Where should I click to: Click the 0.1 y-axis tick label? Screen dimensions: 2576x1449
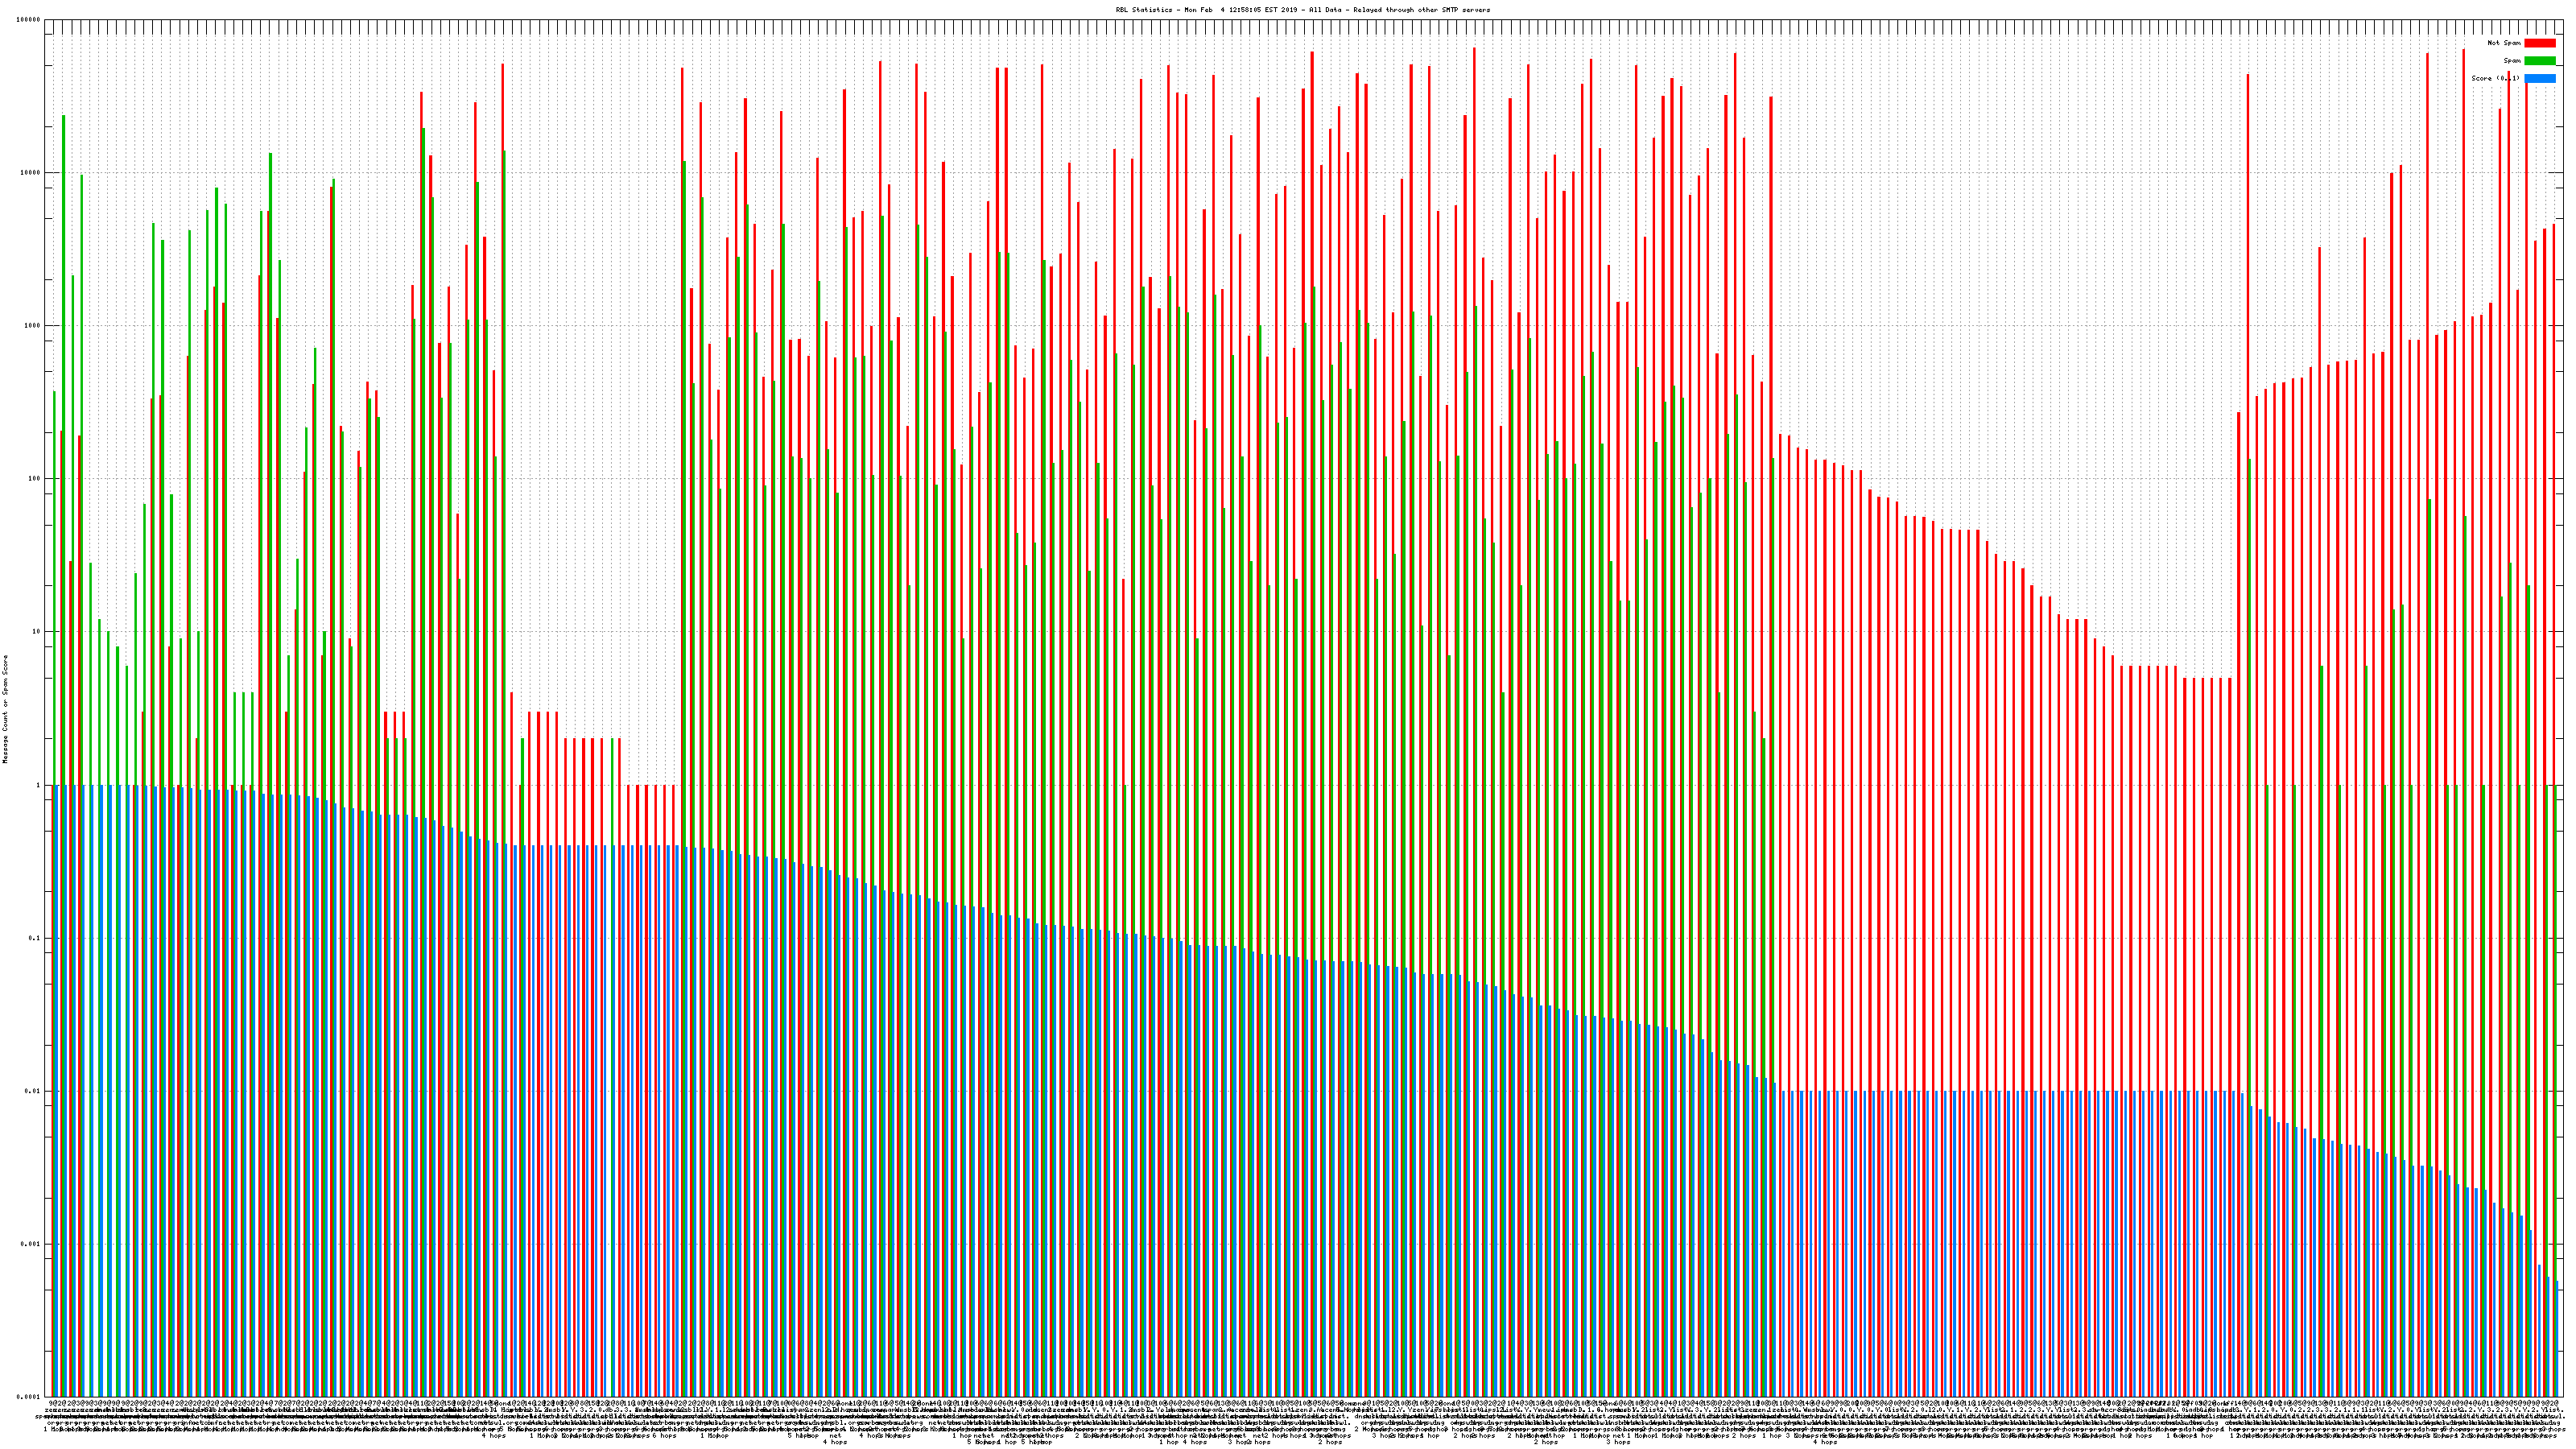35,938
